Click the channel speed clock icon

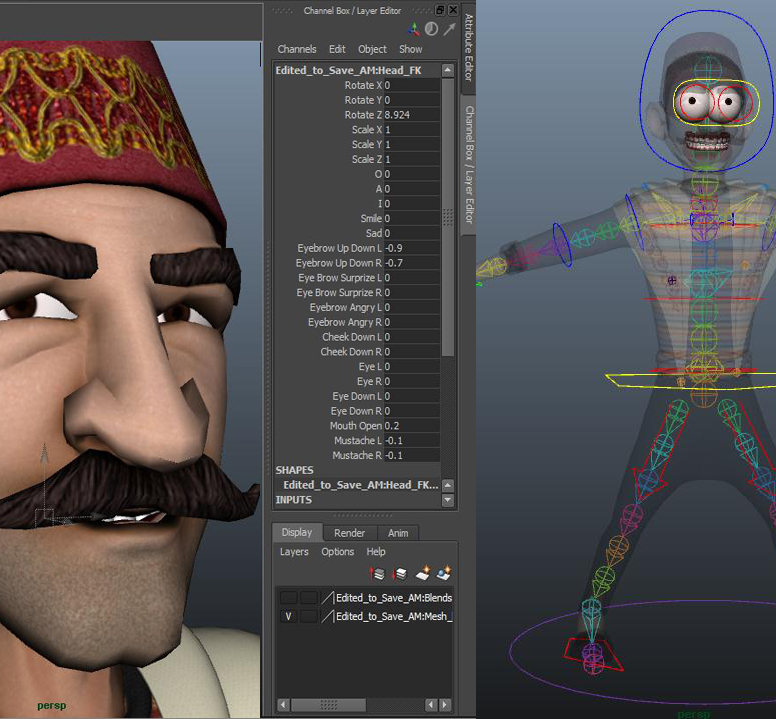(432, 29)
